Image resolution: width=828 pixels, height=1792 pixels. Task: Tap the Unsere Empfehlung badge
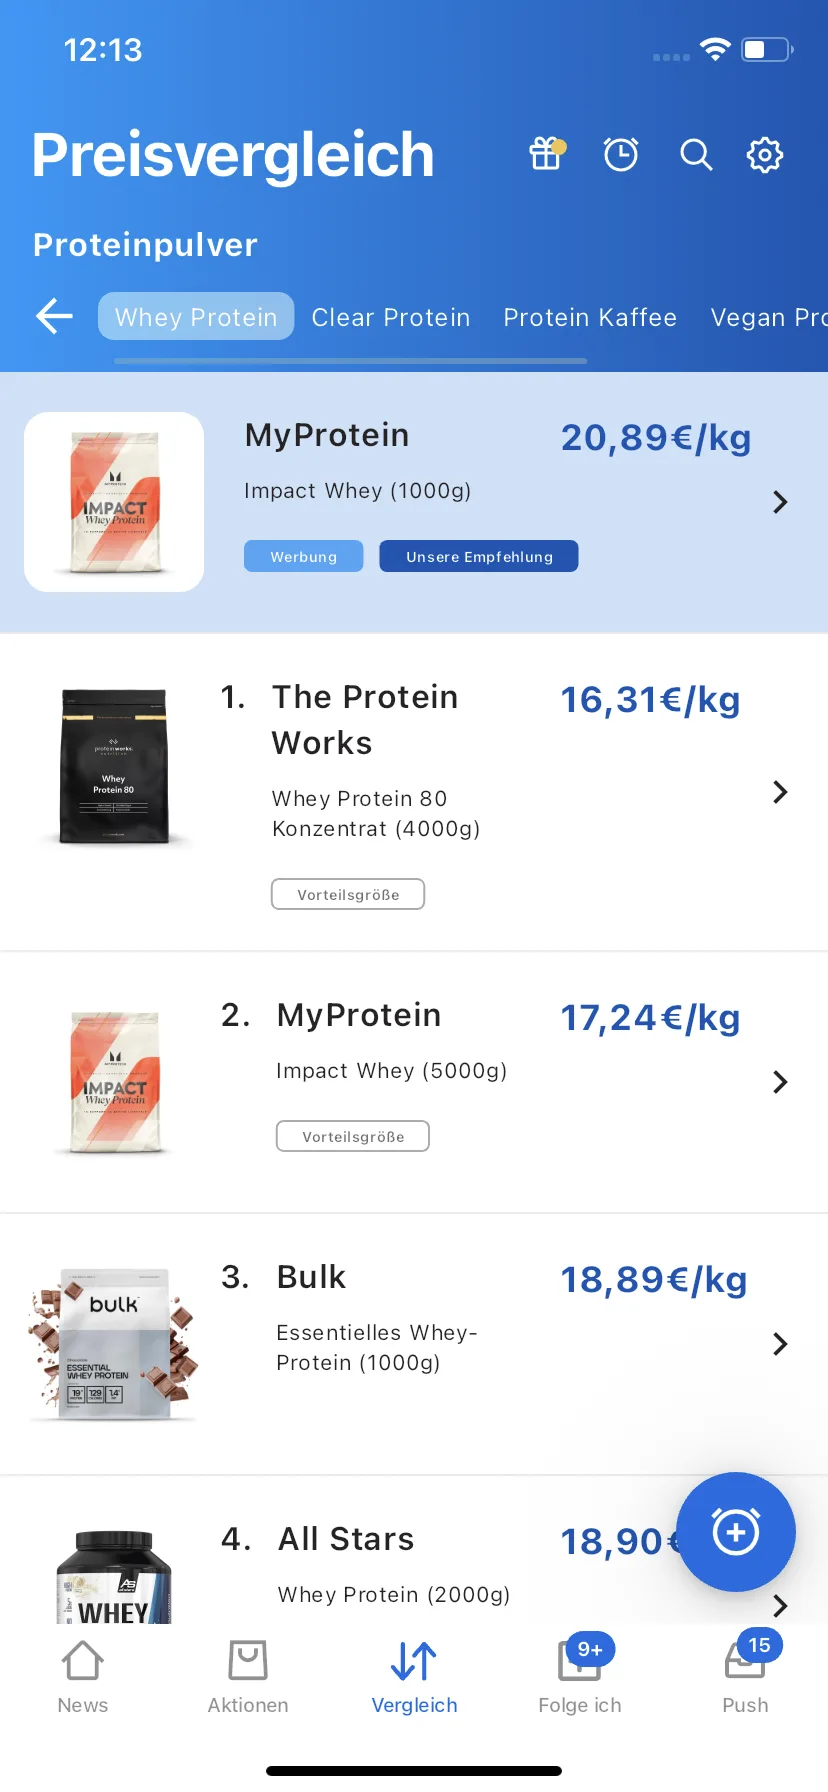(479, 557)
